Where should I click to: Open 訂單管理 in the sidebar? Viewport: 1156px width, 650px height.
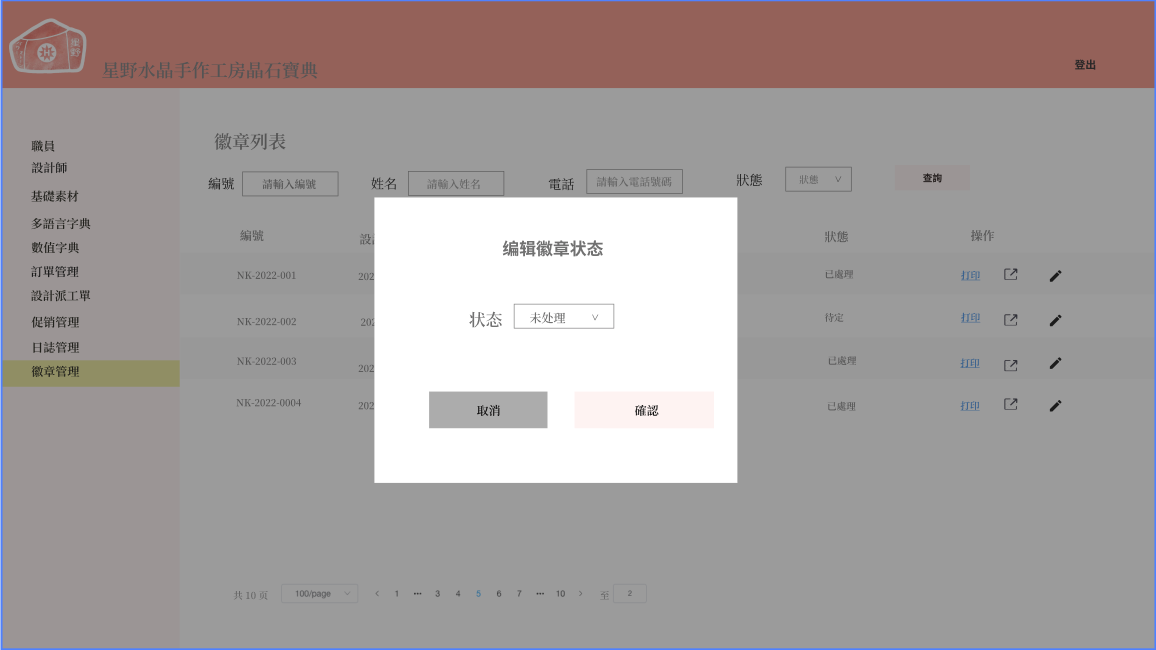pyautogui.click(x=55, y=272)
